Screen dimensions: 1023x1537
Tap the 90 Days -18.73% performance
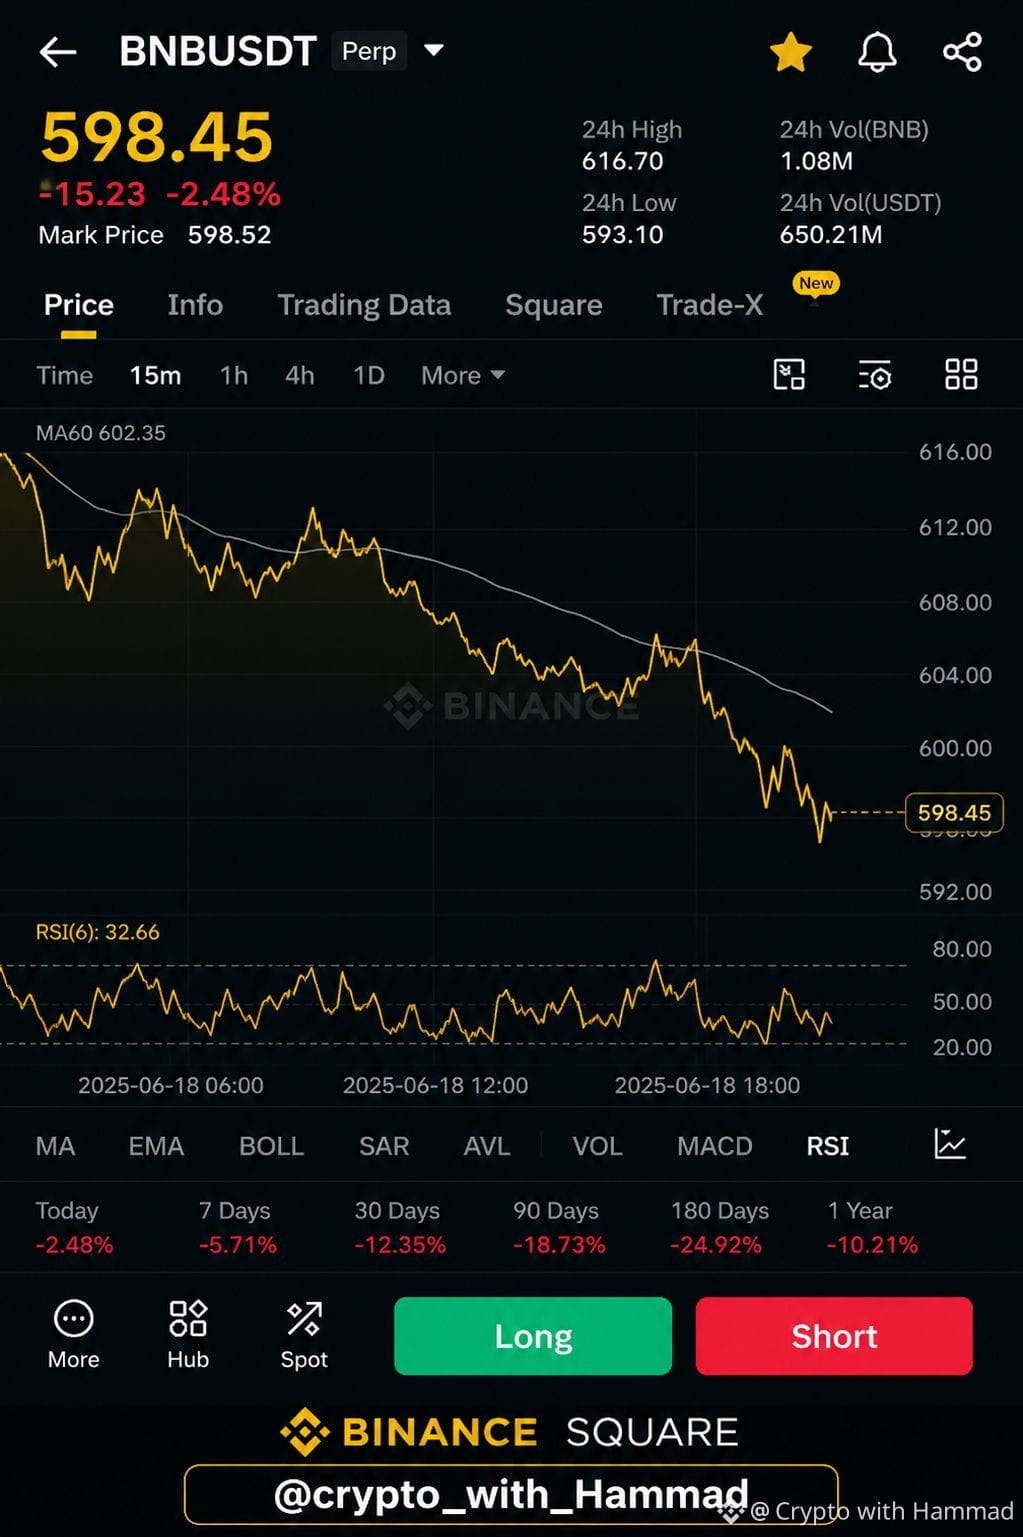tap(559, 1228)
